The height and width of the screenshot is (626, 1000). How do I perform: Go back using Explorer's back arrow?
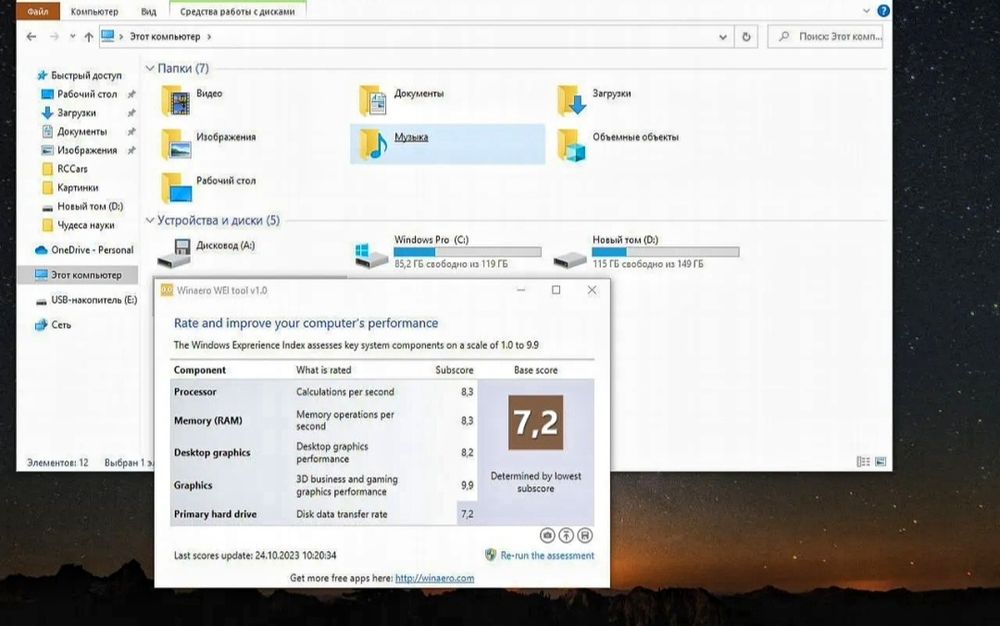tap(31, 37)
